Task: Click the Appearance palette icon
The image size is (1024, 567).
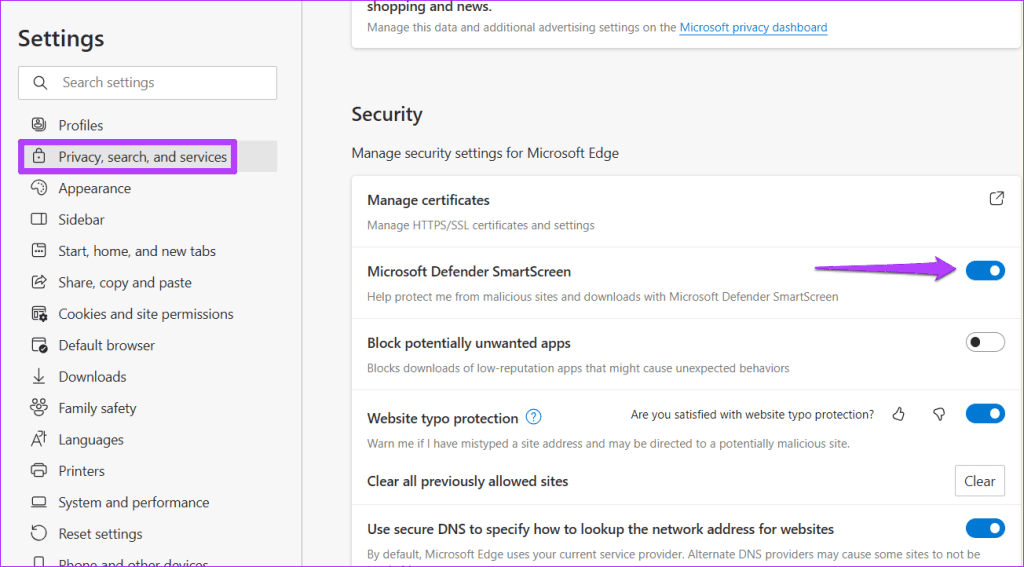Action: tap(39, 188)
